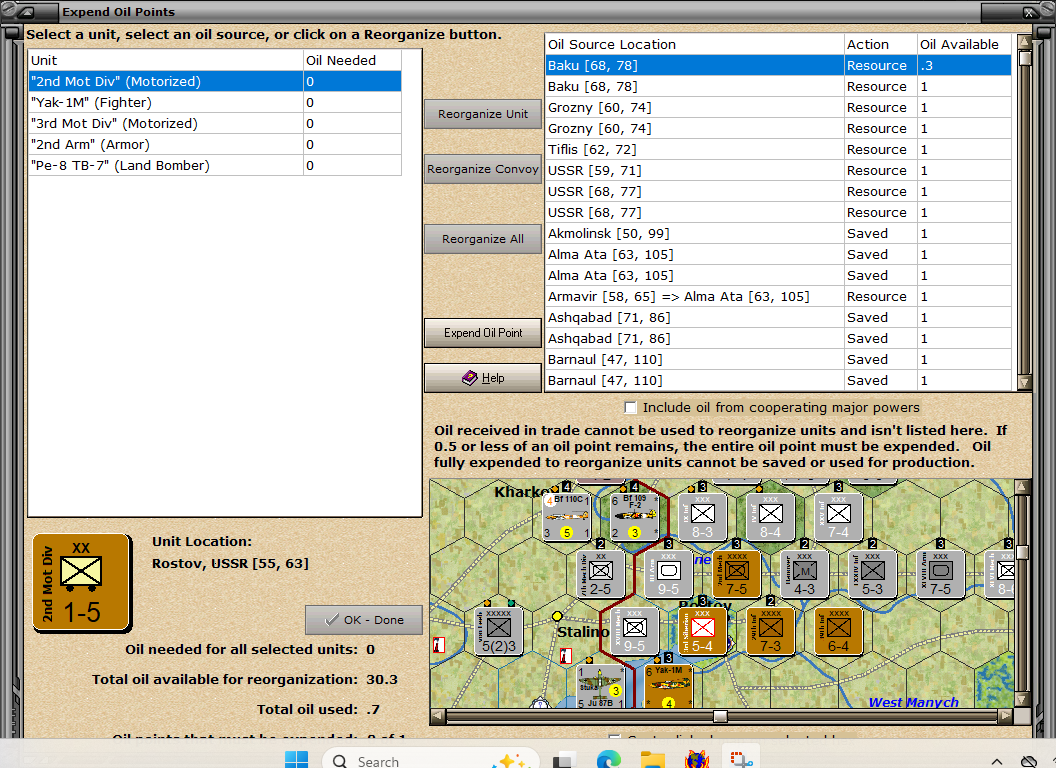The image size is (1056, 768).
Task: Enable include oil from cooperating major powers
Action: tap(630, 408)
